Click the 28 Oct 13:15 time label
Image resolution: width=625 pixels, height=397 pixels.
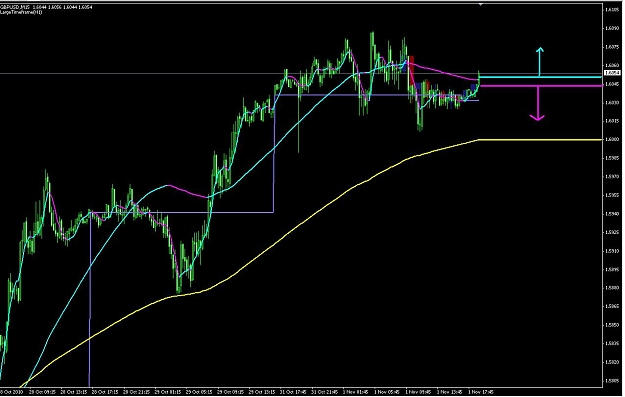(73, 392)
